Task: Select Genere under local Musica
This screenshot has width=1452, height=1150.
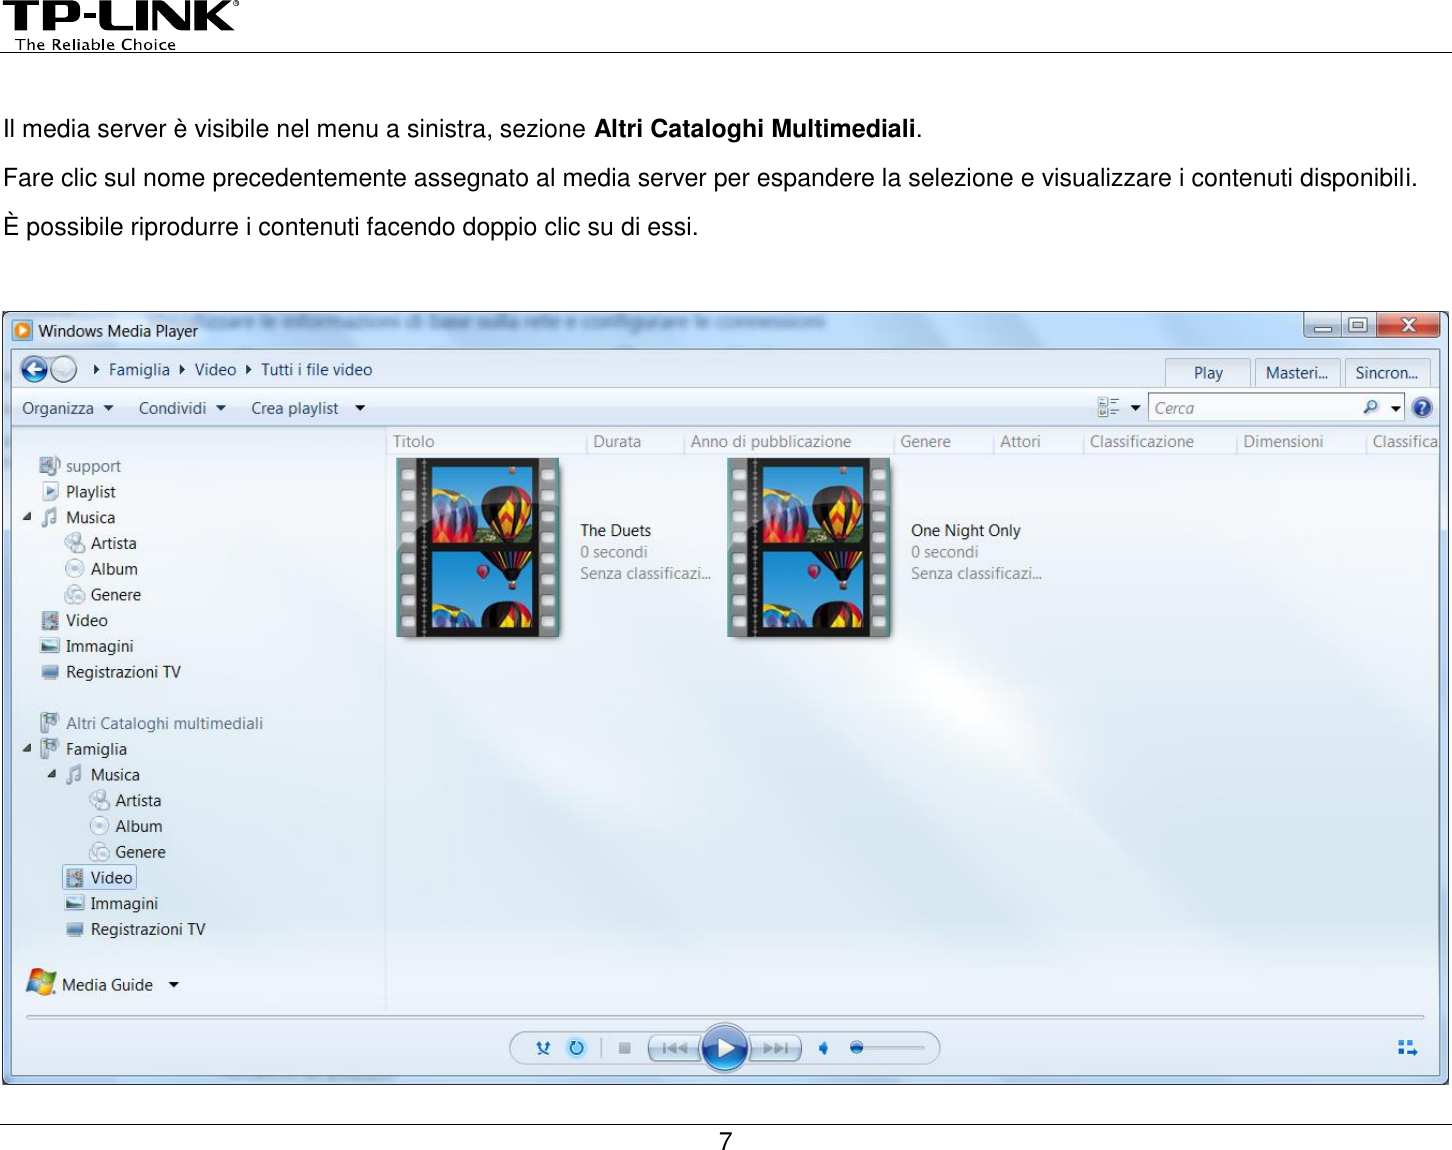Action: click(x=103, y=595)
